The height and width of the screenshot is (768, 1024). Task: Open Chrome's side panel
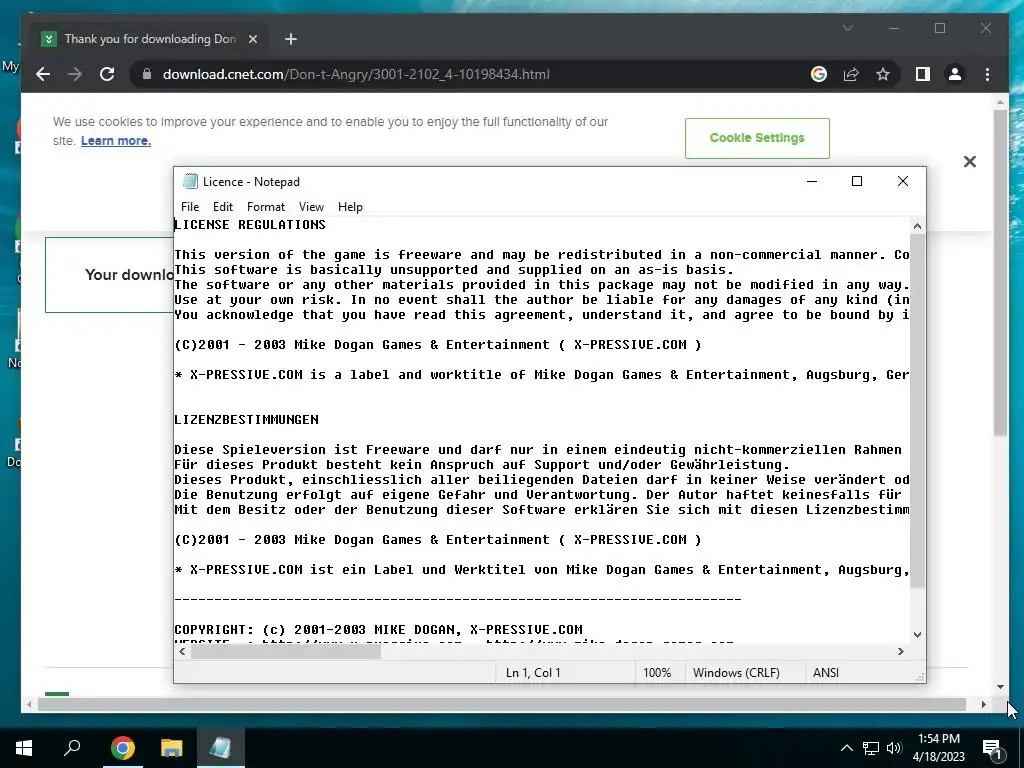(x=923, y=74)
